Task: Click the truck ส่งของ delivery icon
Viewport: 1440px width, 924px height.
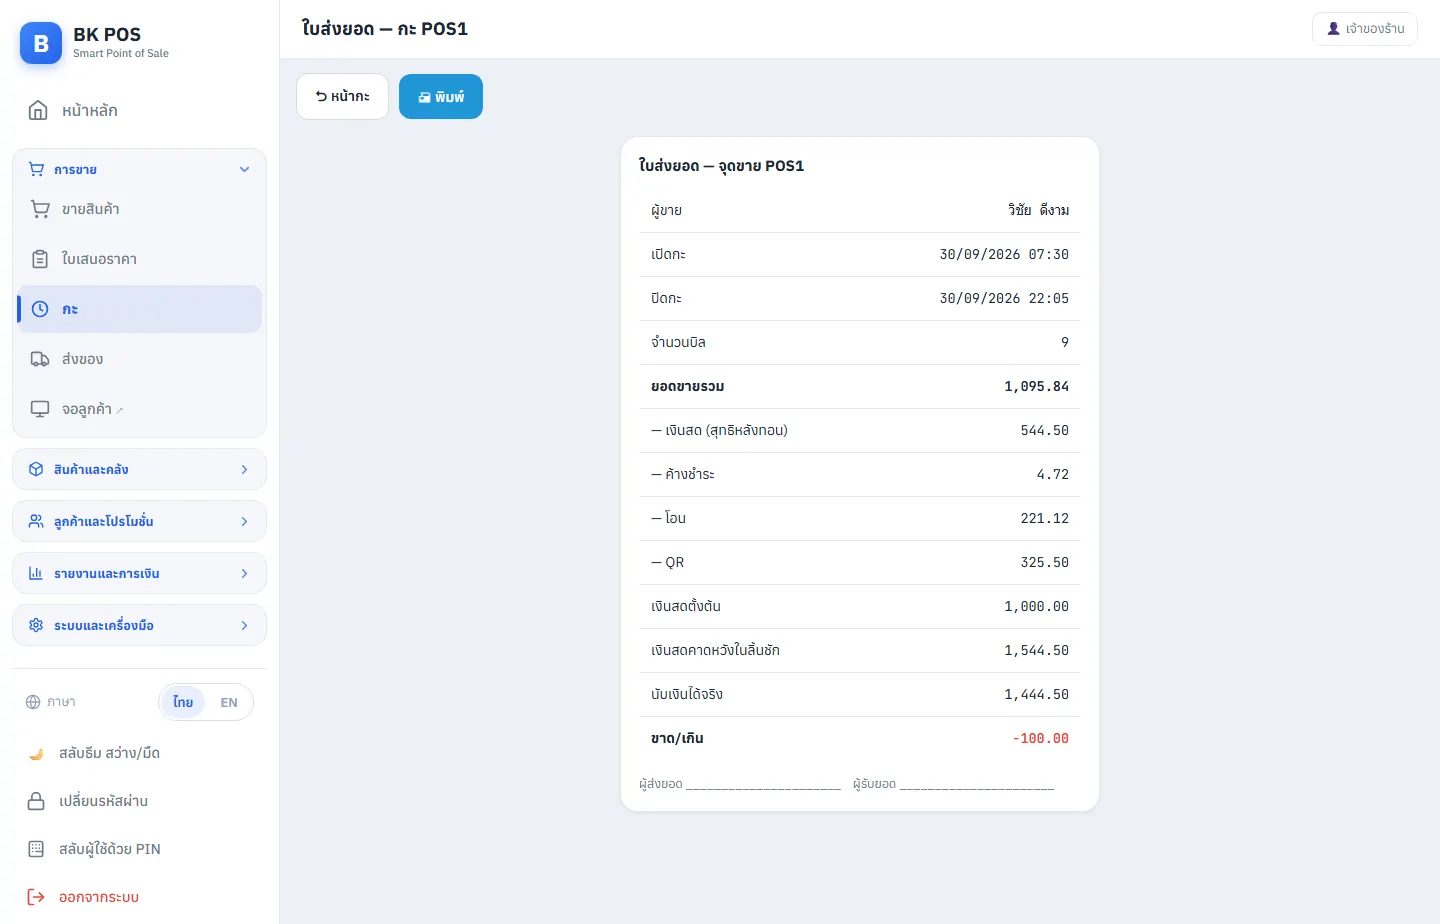Action: (40, 359)
